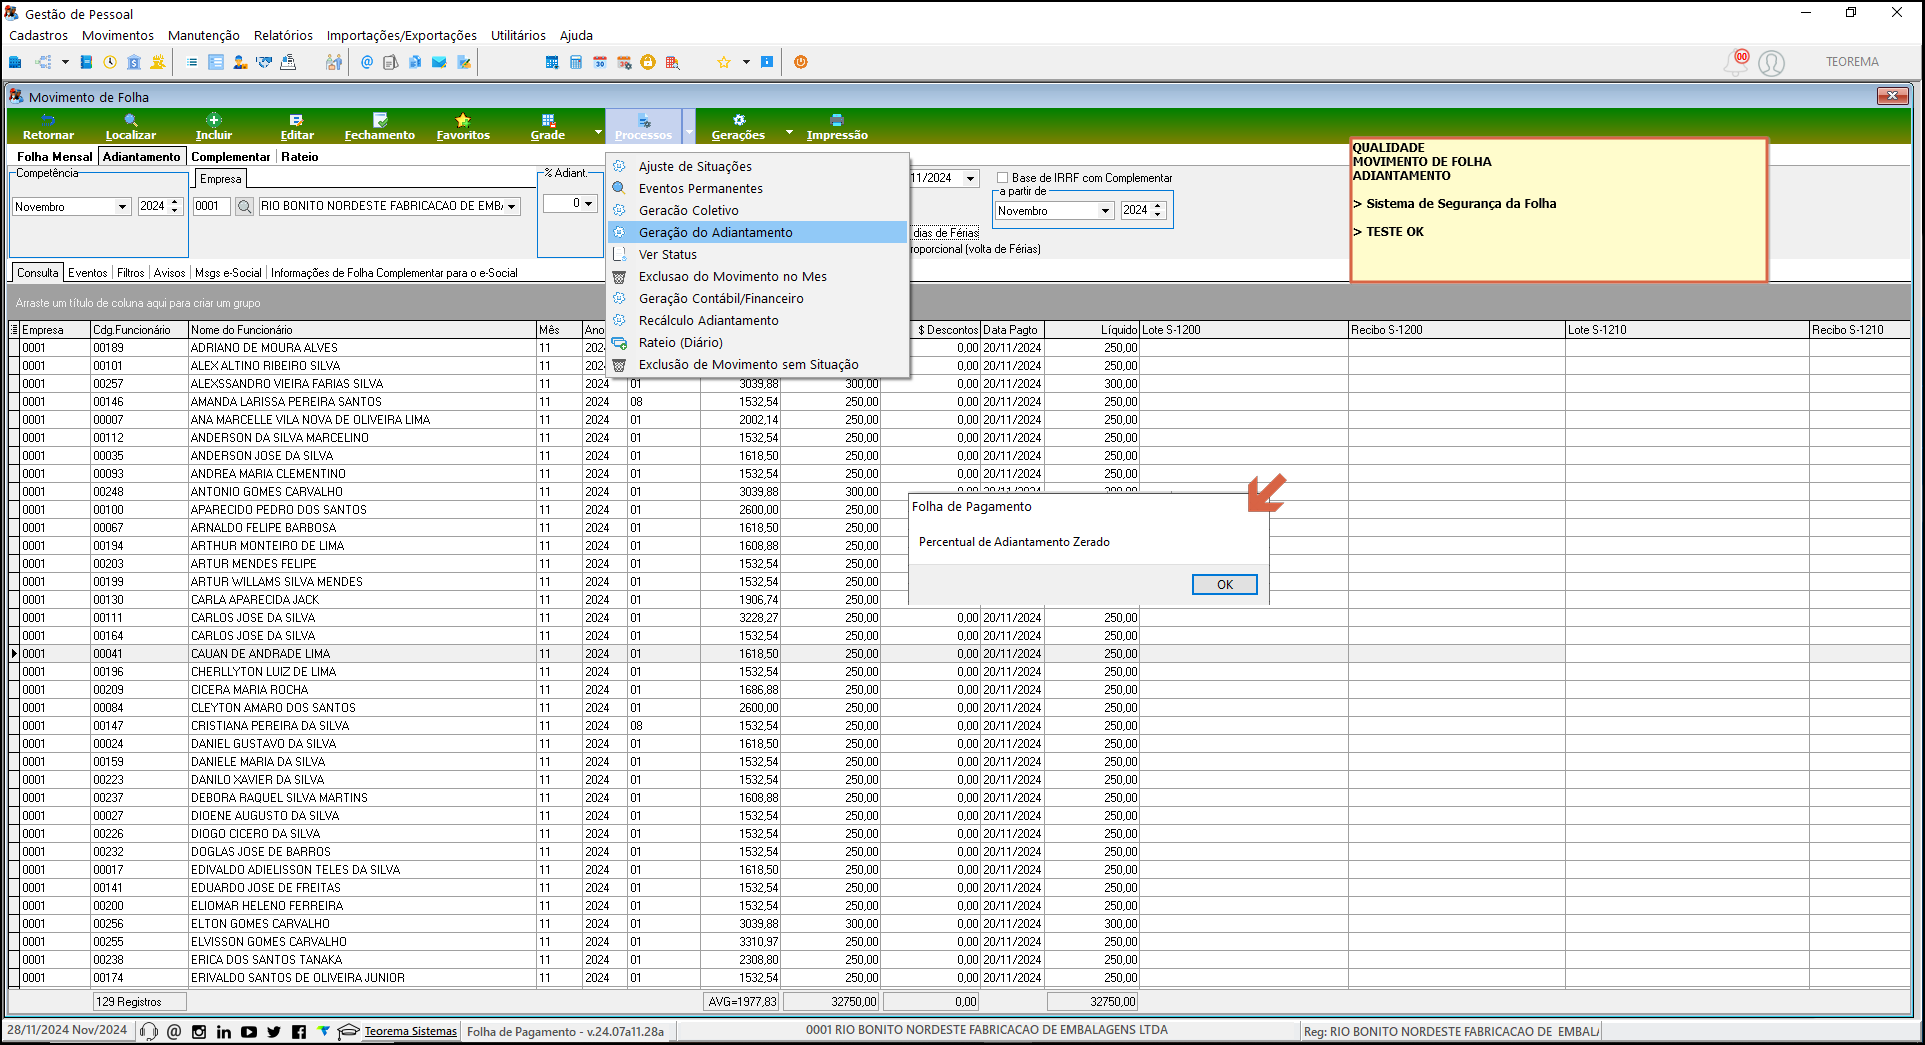
Task: Click the yellow star favorites toolbar icon
Action: (x=724, y=62)
